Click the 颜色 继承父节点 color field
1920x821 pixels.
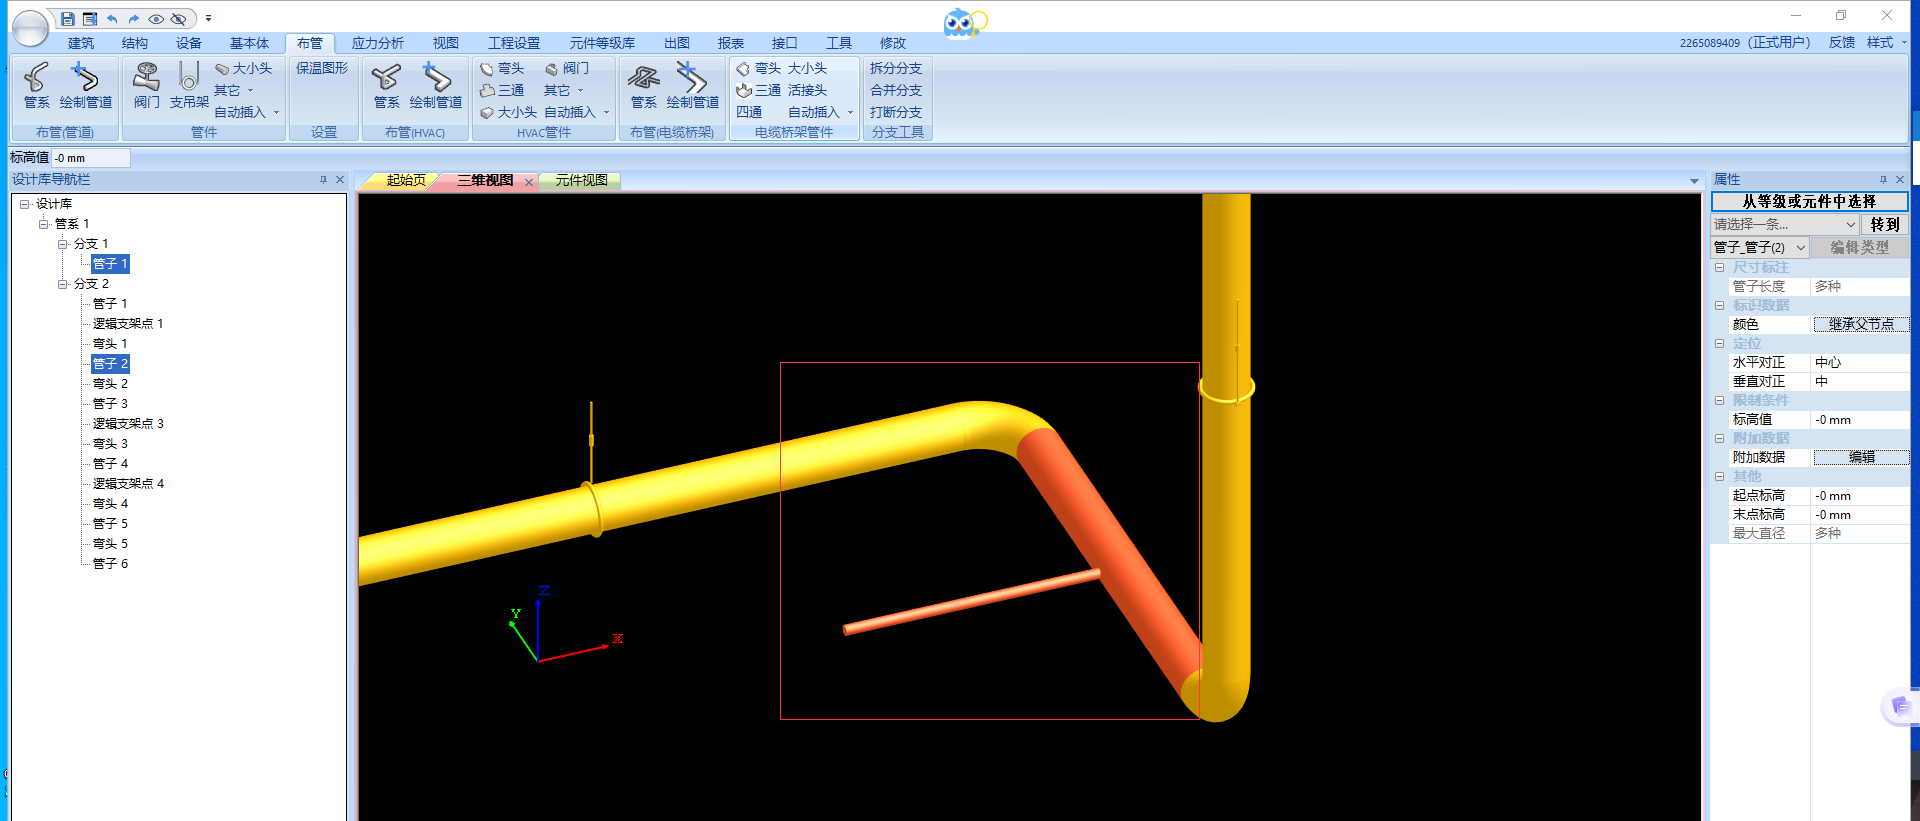[x=1860, y=325]
